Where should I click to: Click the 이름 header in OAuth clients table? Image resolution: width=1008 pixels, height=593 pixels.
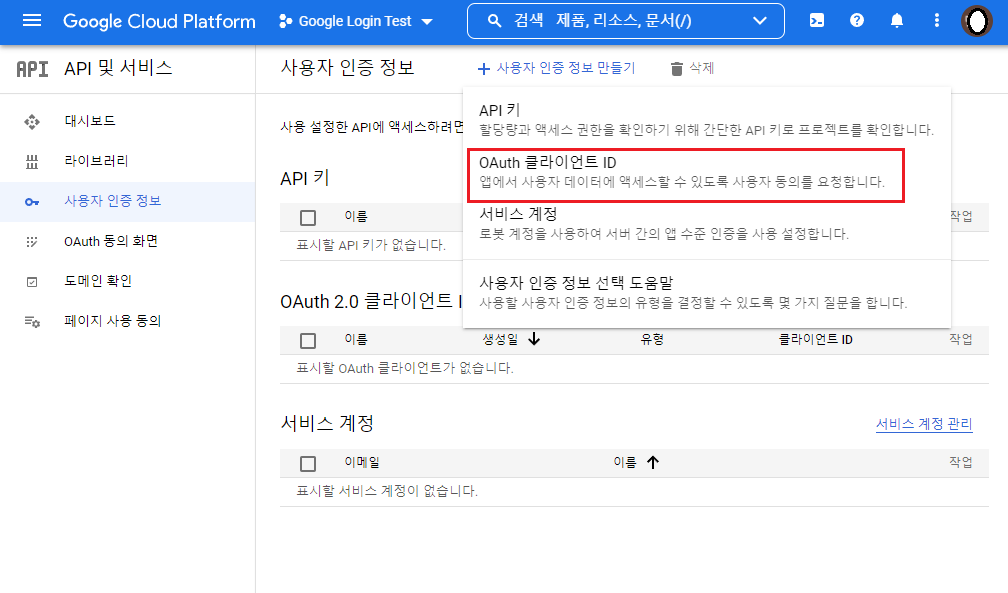(356, 339)
